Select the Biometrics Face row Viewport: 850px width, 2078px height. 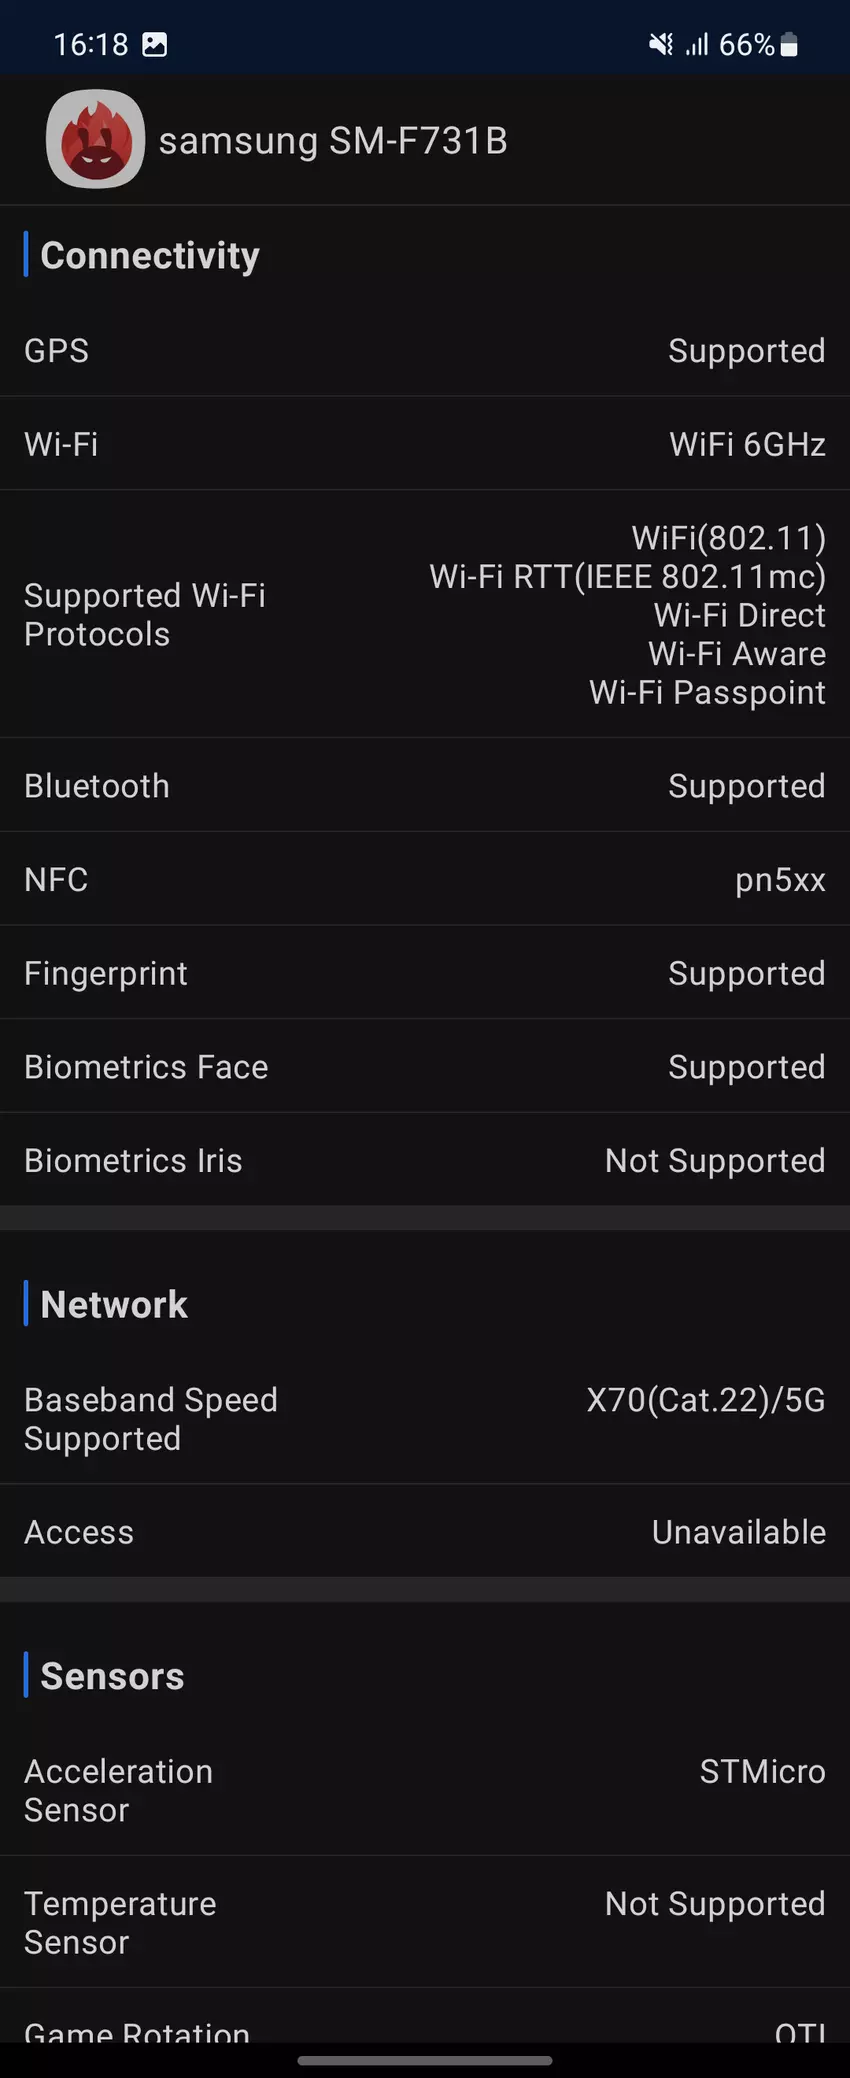[425, 1067]
